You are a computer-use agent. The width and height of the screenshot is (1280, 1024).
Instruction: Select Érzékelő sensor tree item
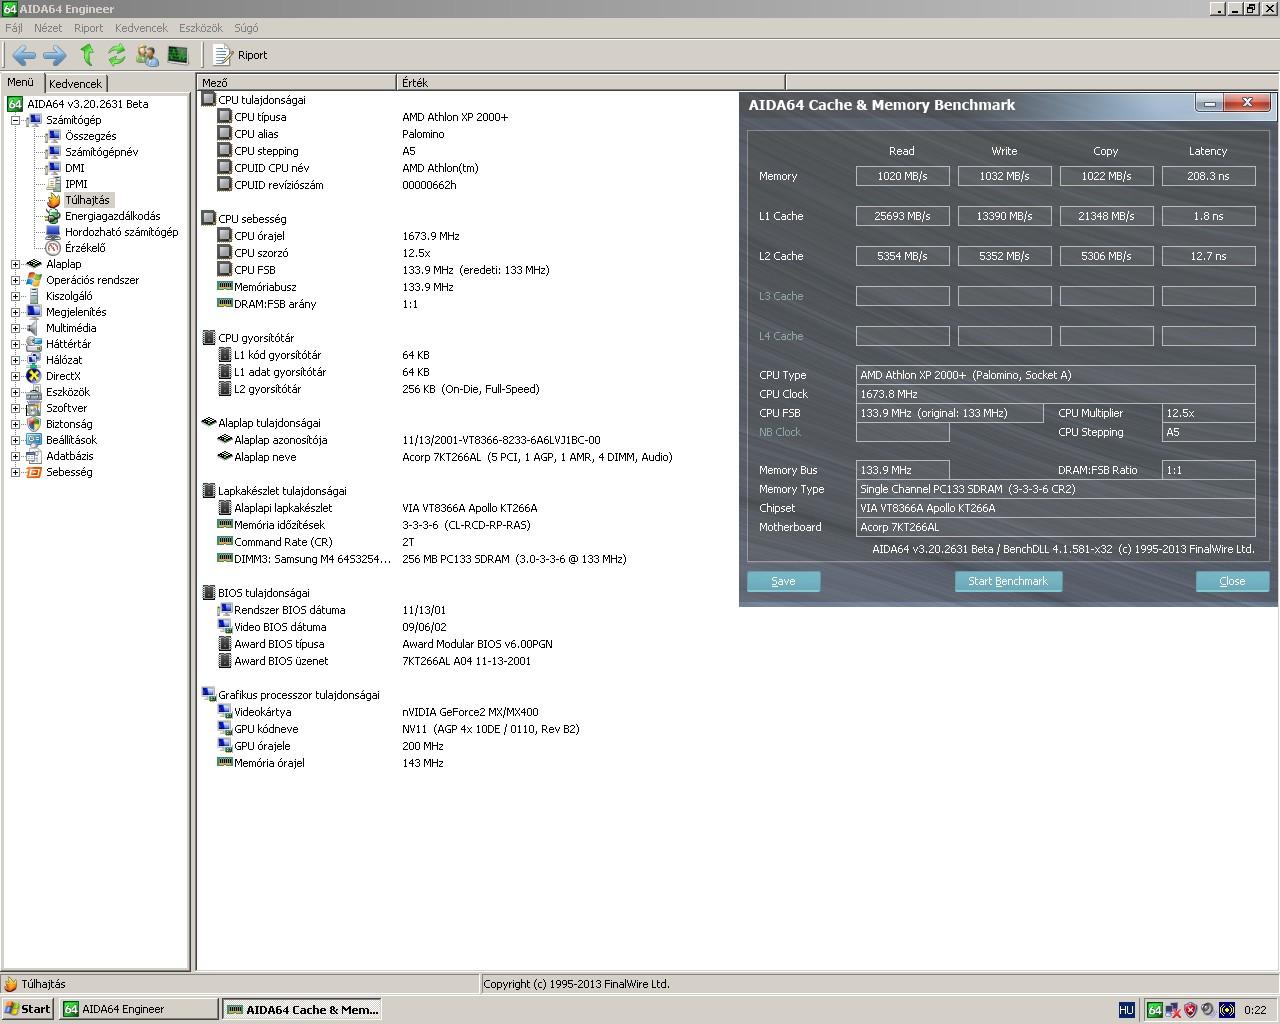pyautogui.click(x=85, y=248)
